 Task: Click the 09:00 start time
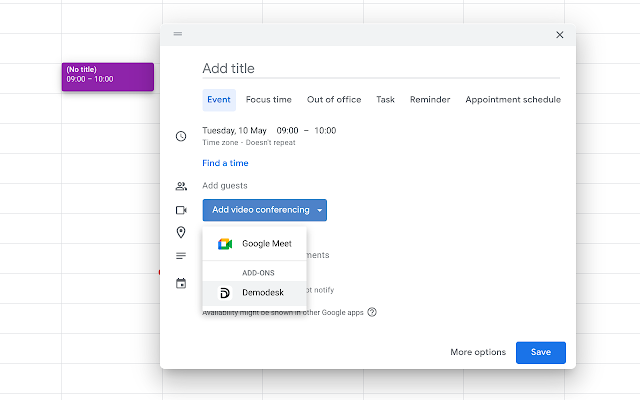tap(287, 131)
